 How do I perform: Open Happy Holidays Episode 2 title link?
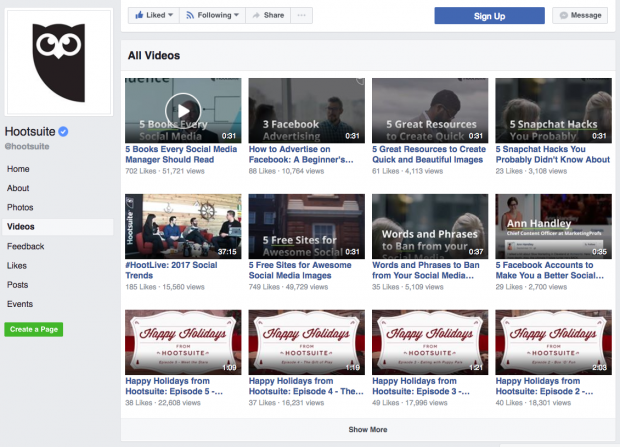point(544,386)
